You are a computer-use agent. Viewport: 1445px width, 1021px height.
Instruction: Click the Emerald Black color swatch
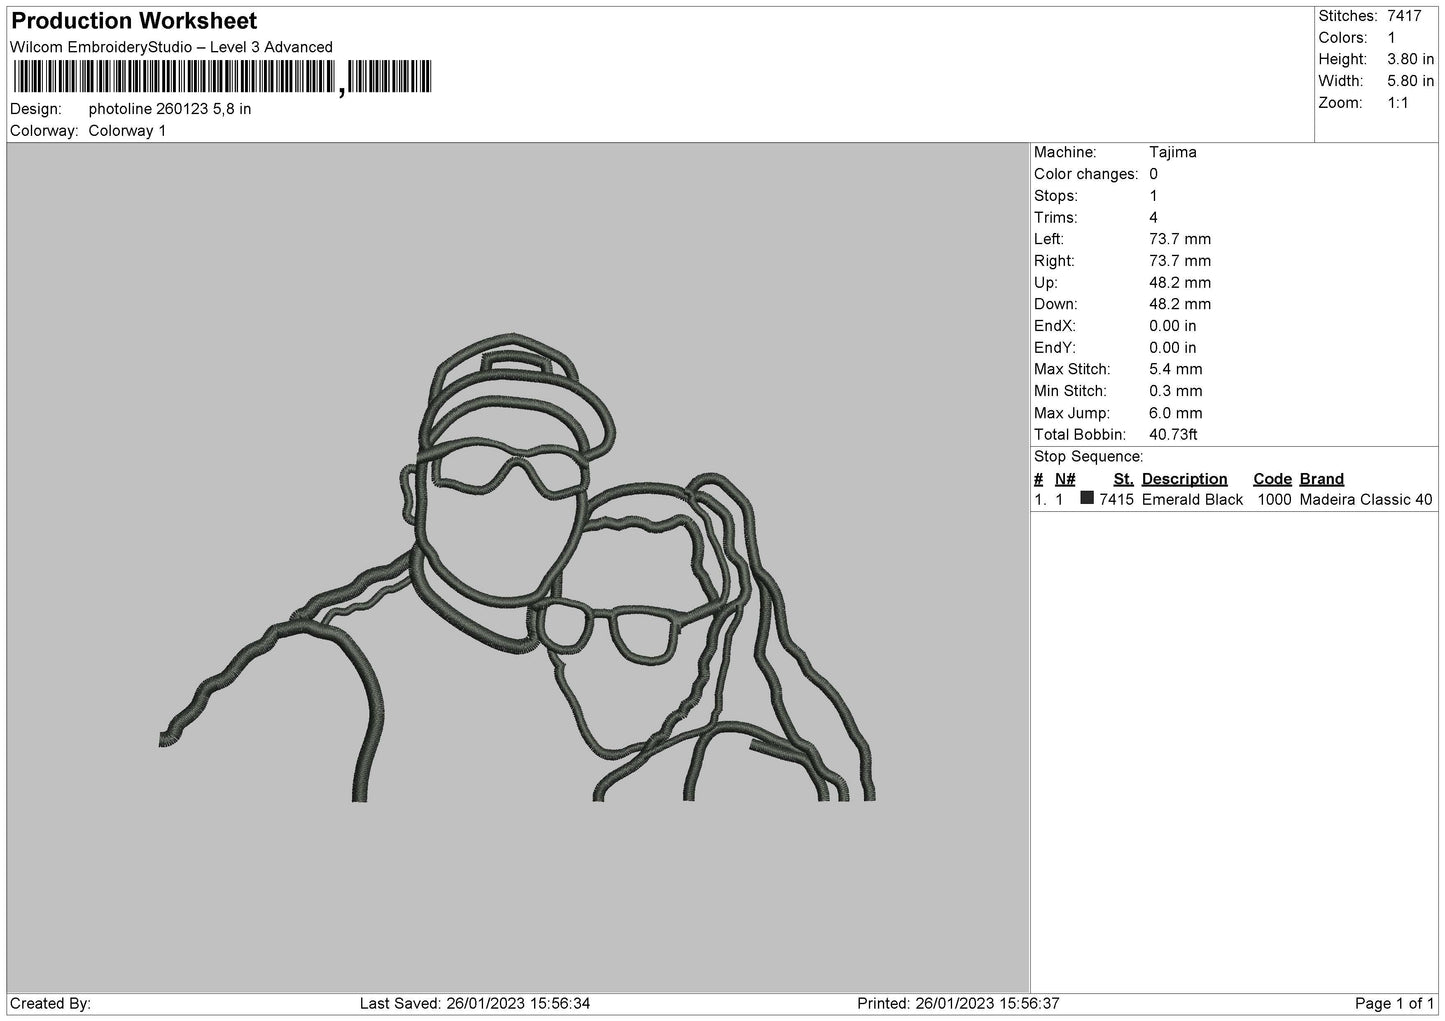(x=1087, y=498)
